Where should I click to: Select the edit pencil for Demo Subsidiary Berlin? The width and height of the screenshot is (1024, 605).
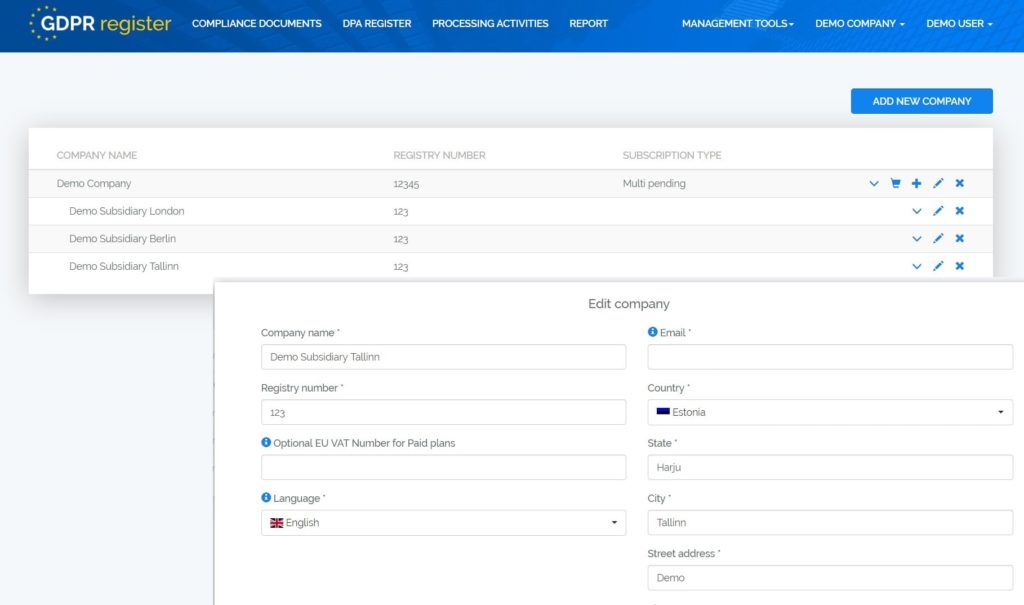tap(938, 238)
